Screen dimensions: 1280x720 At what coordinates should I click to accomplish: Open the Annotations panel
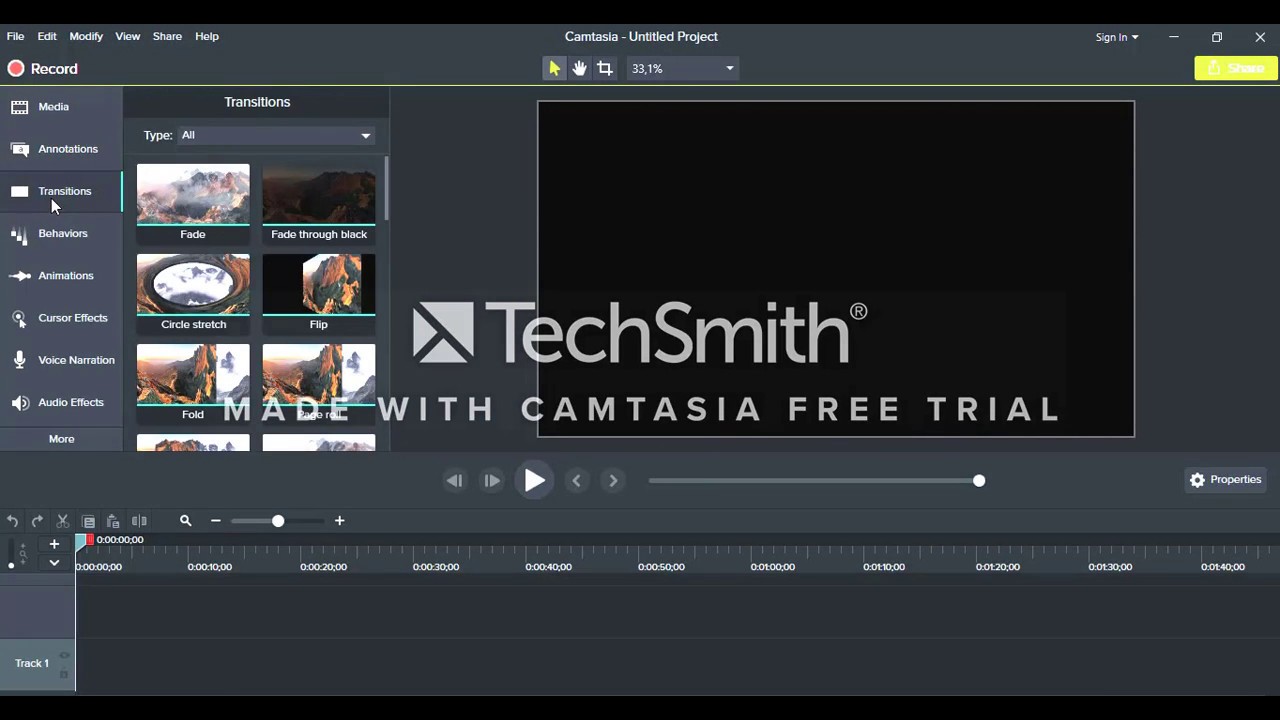(60, 149)
